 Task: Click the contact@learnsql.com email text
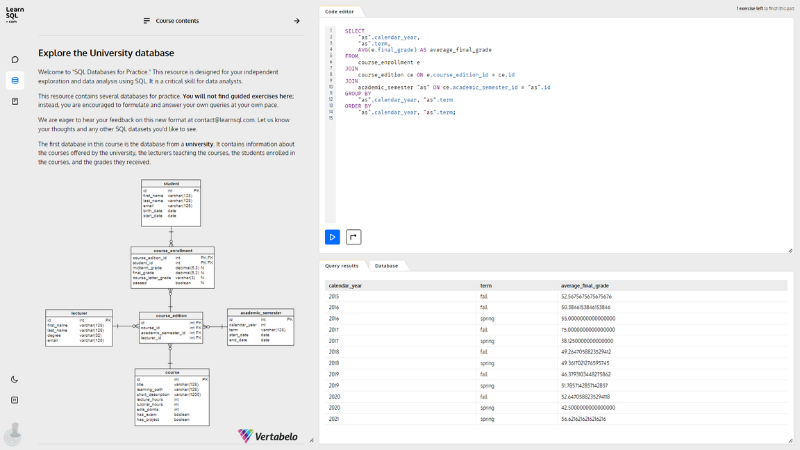224,120
